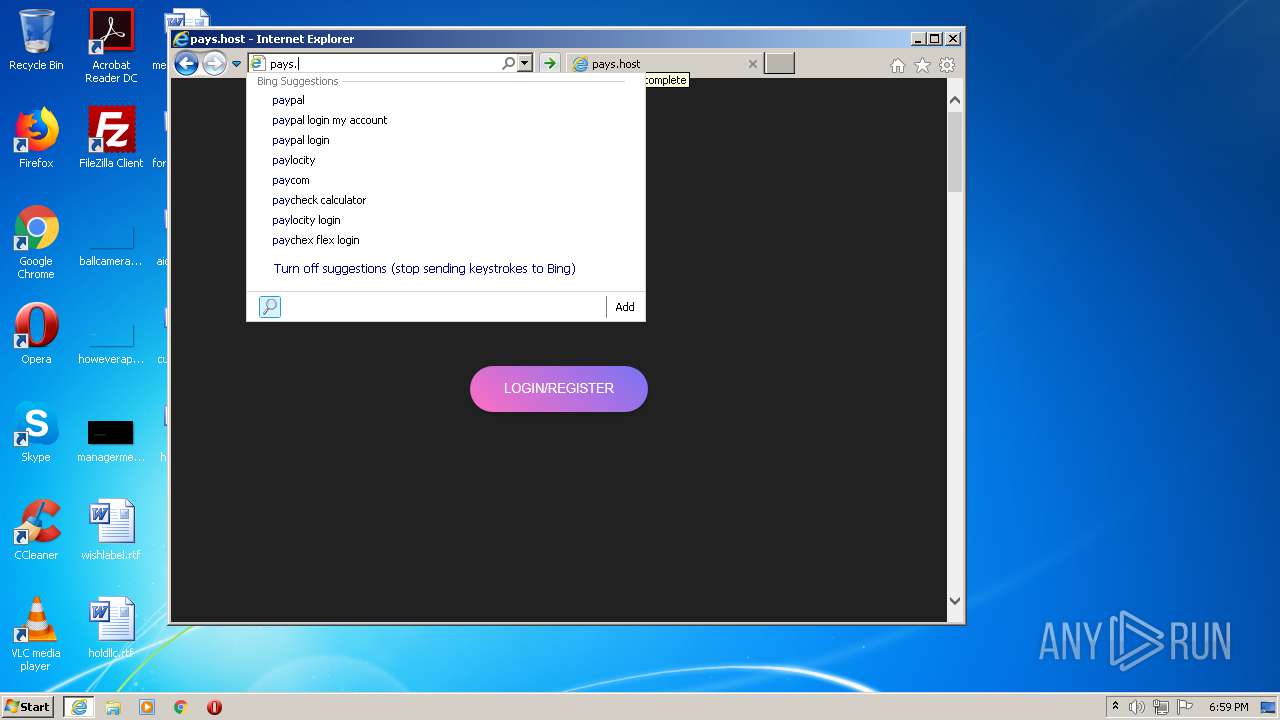
Task: Close the pays.host tab
Action: (x=753, y=64)
